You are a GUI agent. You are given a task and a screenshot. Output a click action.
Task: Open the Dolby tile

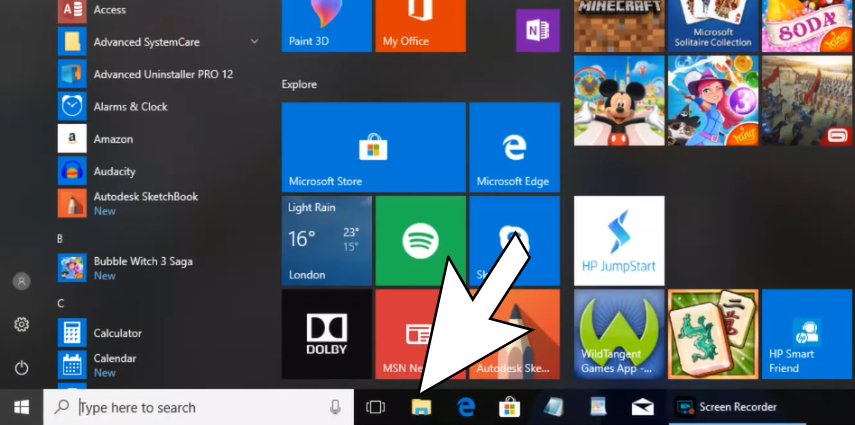pos(327,334)
